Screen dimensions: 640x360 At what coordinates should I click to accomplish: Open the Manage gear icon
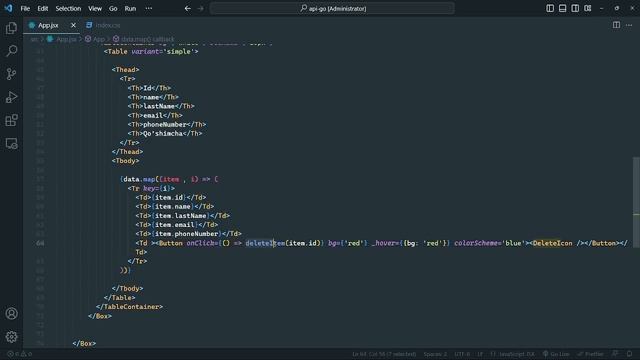(11, 337)
